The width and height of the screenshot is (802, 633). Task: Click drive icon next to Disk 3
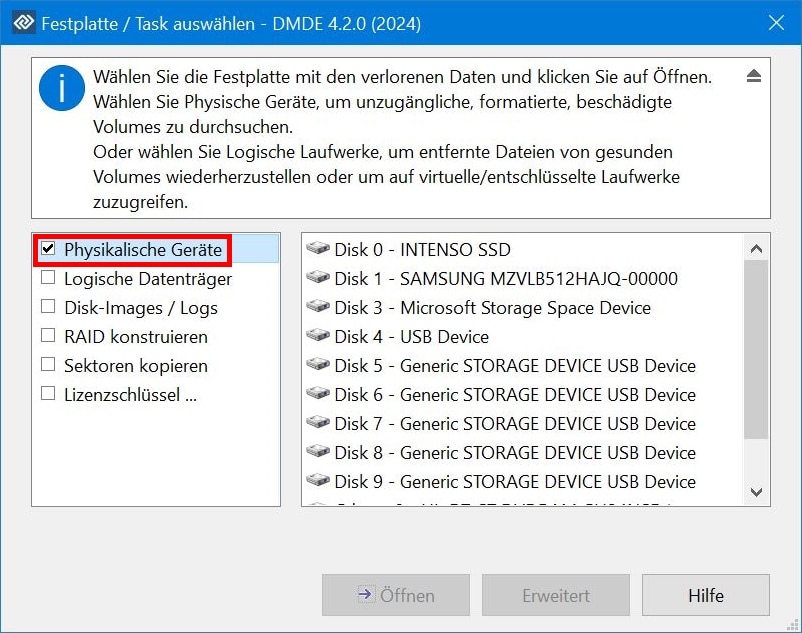[318, 307]
